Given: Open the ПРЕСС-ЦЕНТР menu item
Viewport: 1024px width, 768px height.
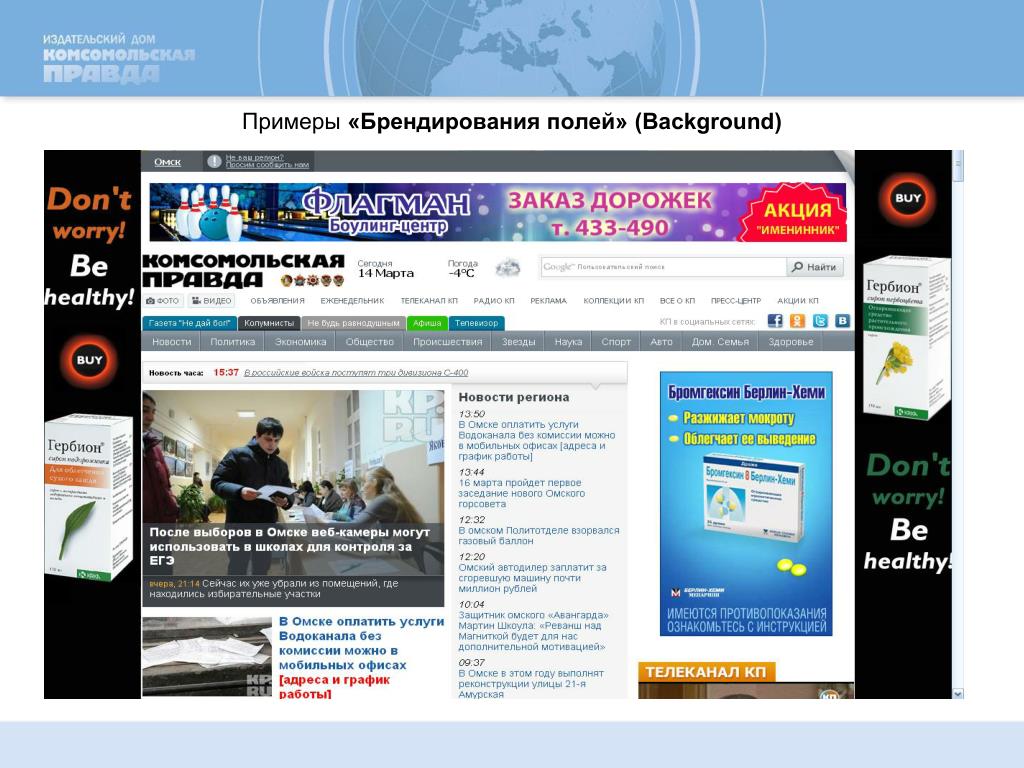Looking at the screenshot, I should 736,300.
